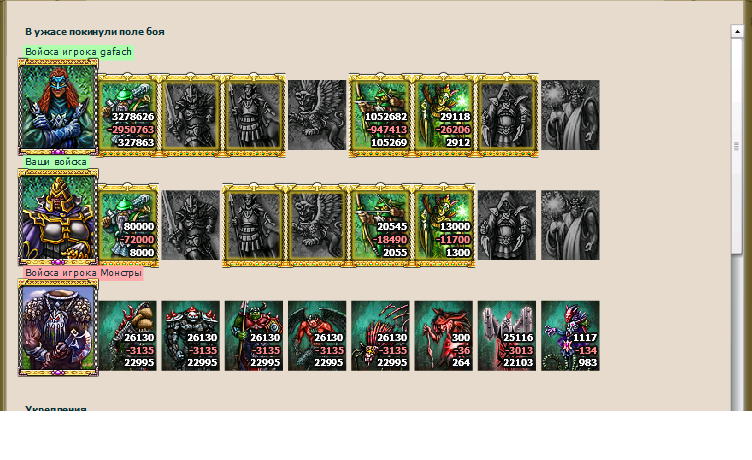Select gafach's archer unit showing 1052682
The width and height of the screenshot is (752, 460).
380,115
